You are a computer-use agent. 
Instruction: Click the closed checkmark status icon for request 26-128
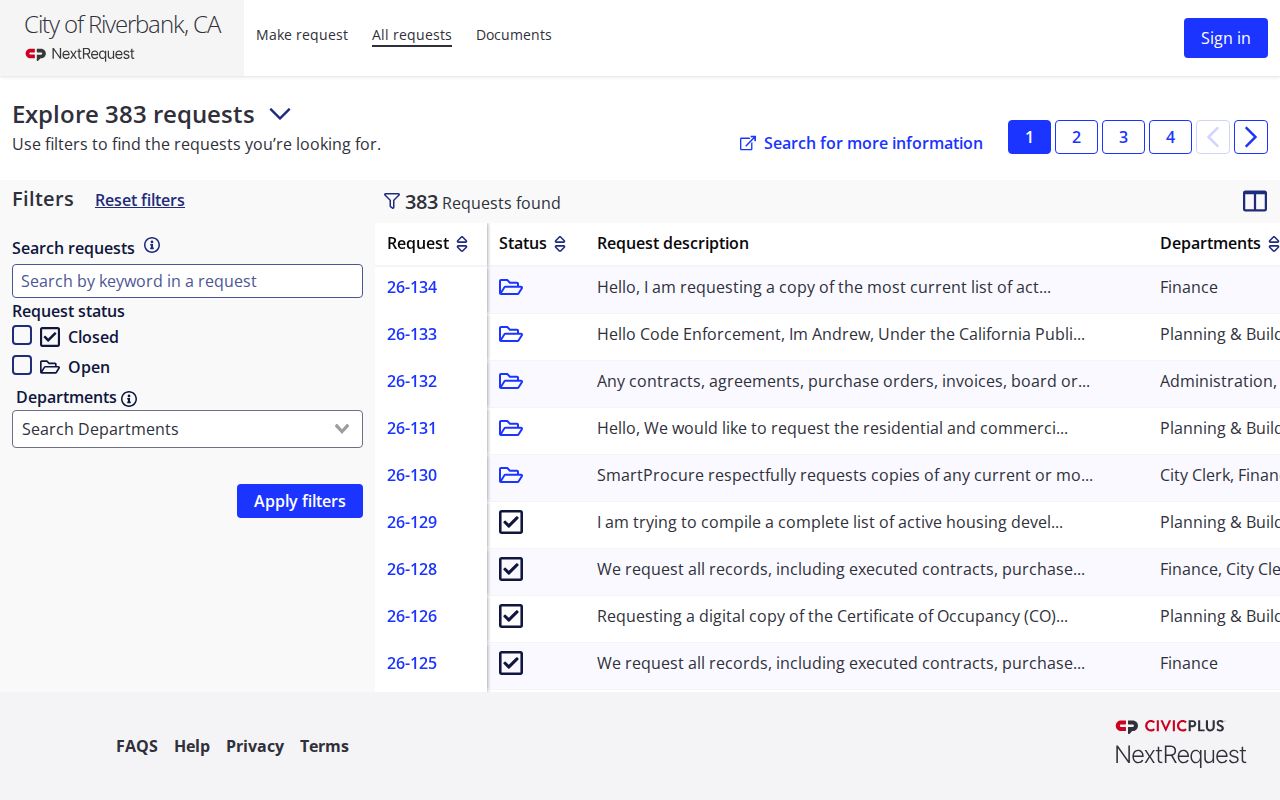coord(511,569)
